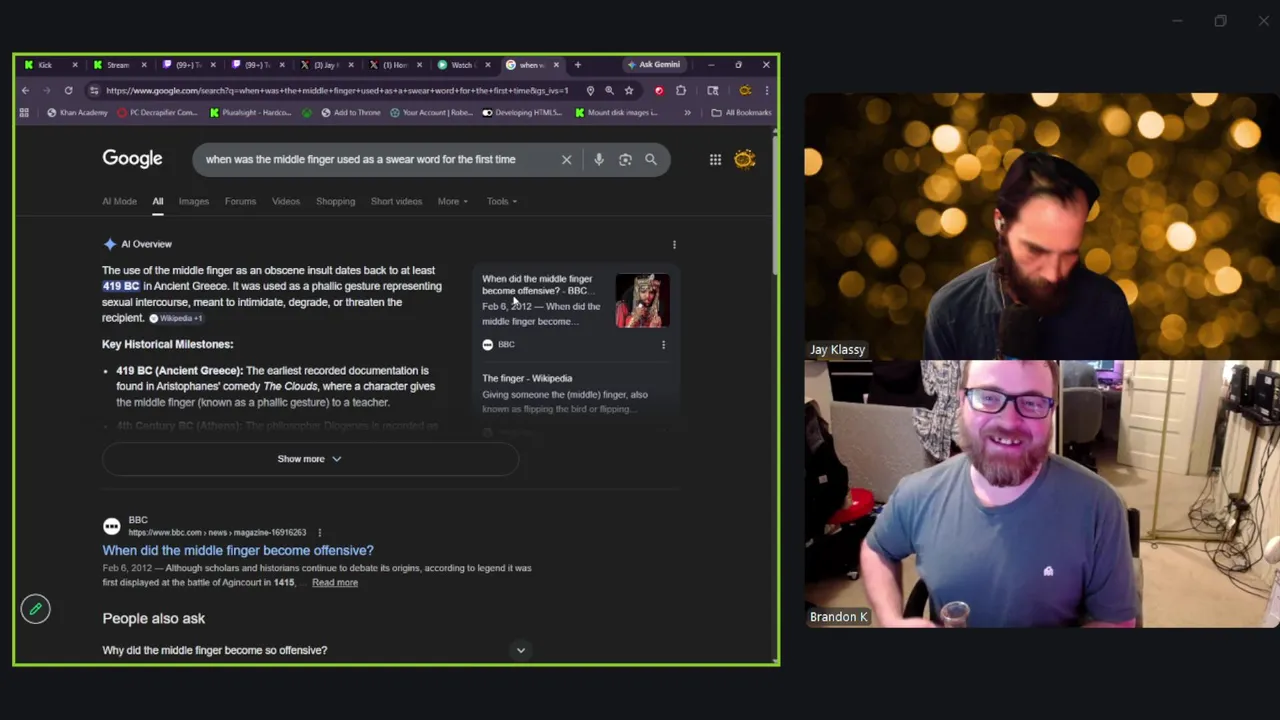This screenshot has height=720, width=1280.
Task: Expand 'Why did the middle finger become so offensive?'
Action: tap(314, 650)
